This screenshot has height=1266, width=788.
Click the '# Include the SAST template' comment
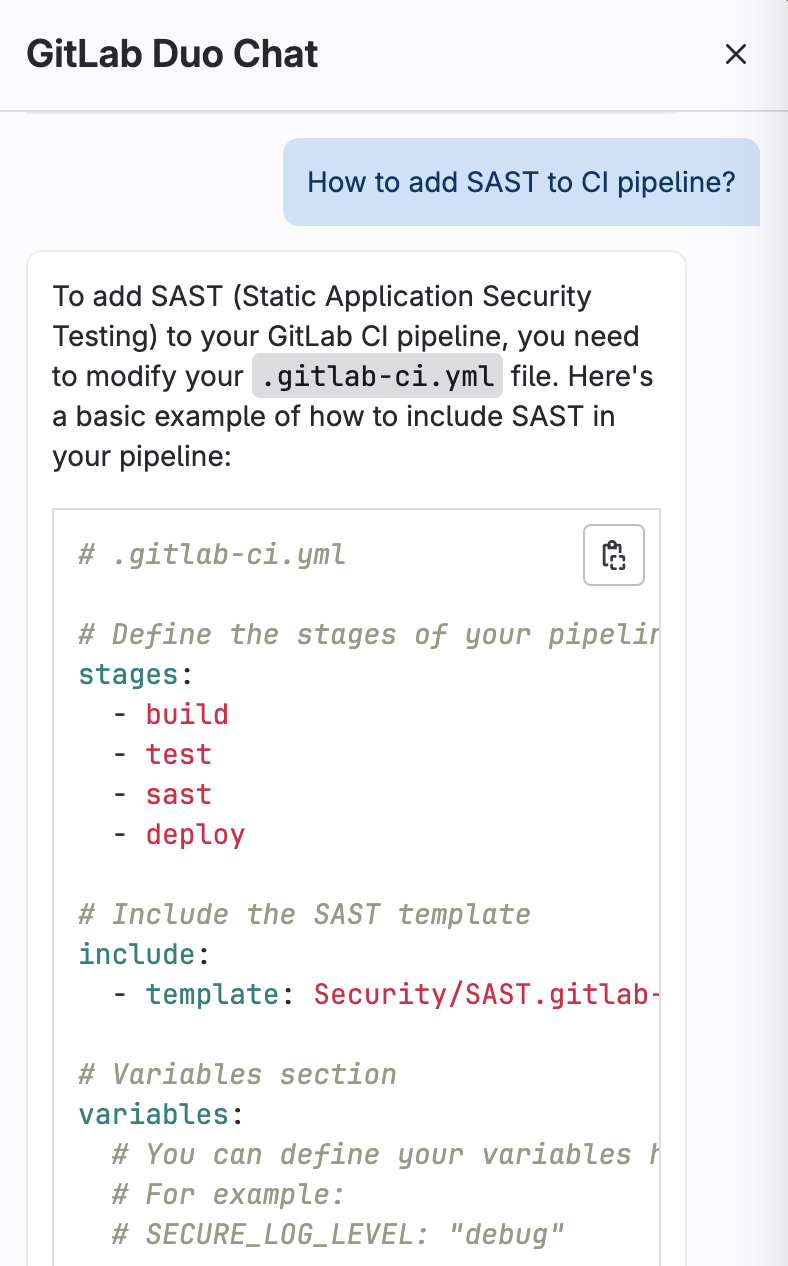[x=304, y=914]
